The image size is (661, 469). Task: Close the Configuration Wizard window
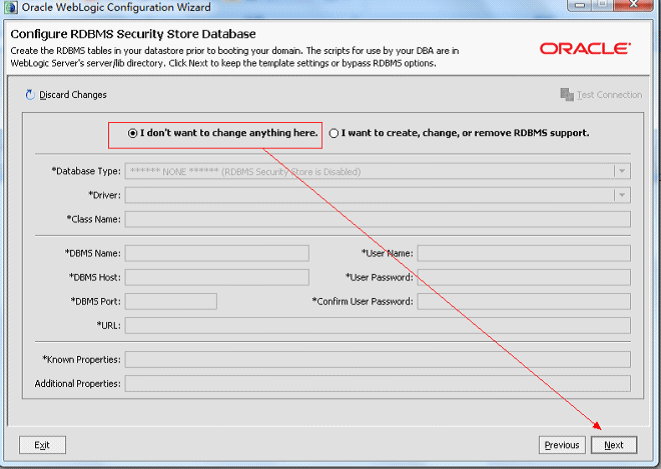point(634,5)
